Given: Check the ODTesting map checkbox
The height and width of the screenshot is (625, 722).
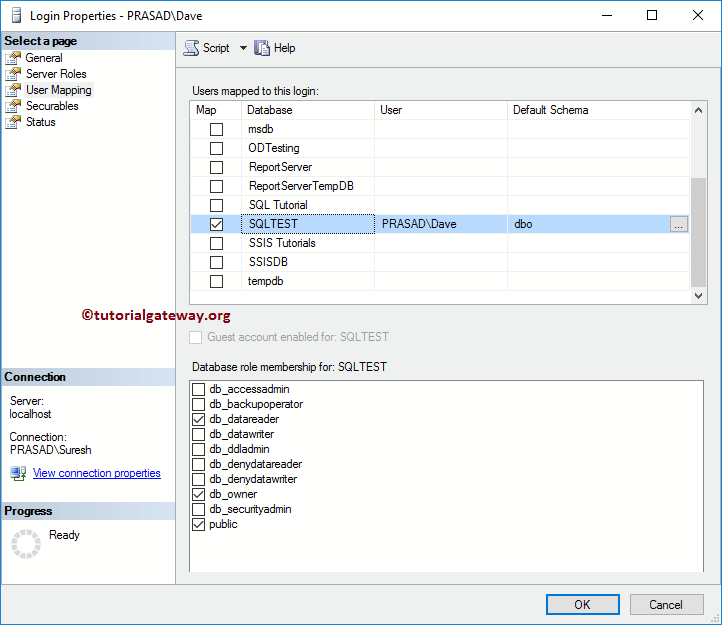Looking at the screenshot, I should click(216, 148).
